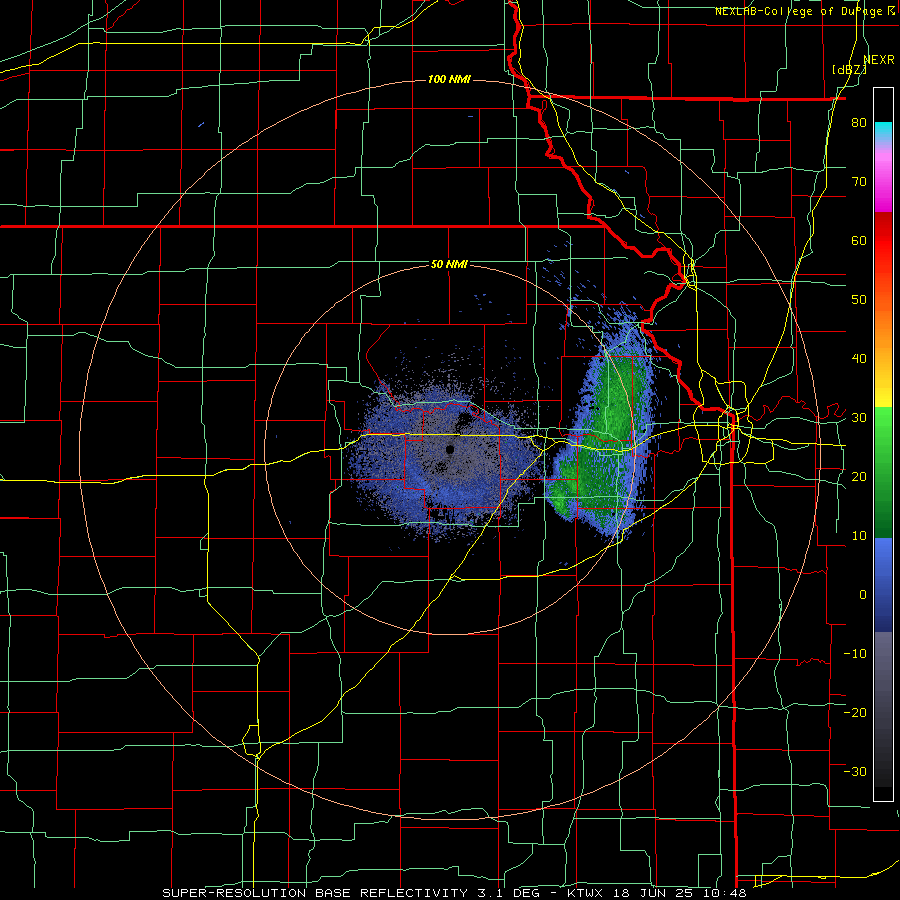Click the radar site black dot at center
Viewport: 900px width, 900px height.
pos(450,449)
